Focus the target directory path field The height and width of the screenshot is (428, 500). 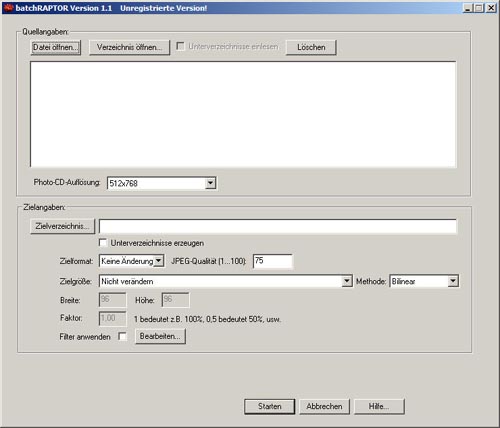click(278, 226)
